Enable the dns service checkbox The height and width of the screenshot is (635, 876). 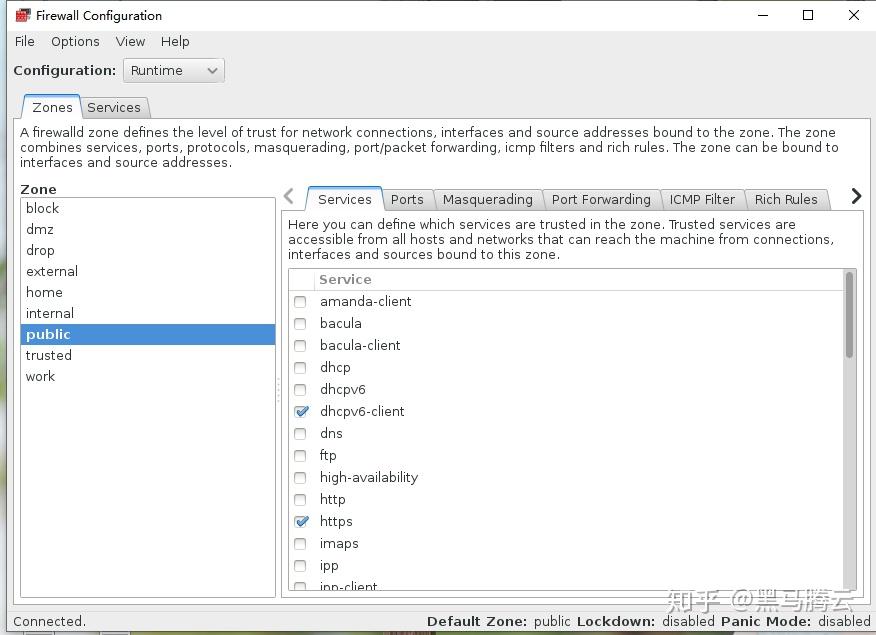301,434
